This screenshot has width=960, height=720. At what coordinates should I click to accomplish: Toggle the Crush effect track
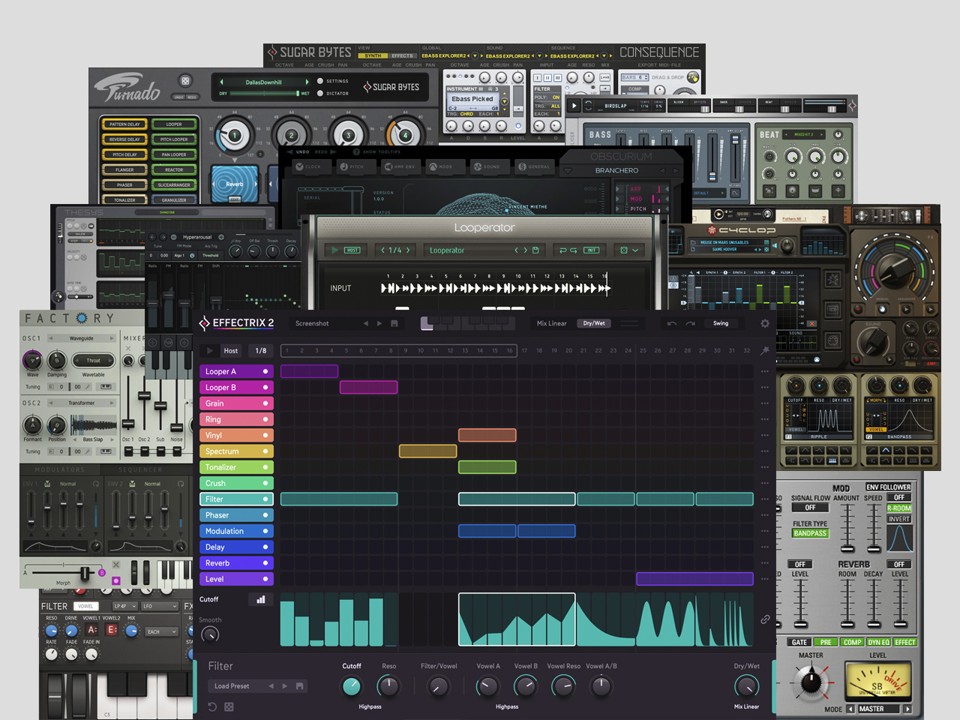[x=265, y=483]
